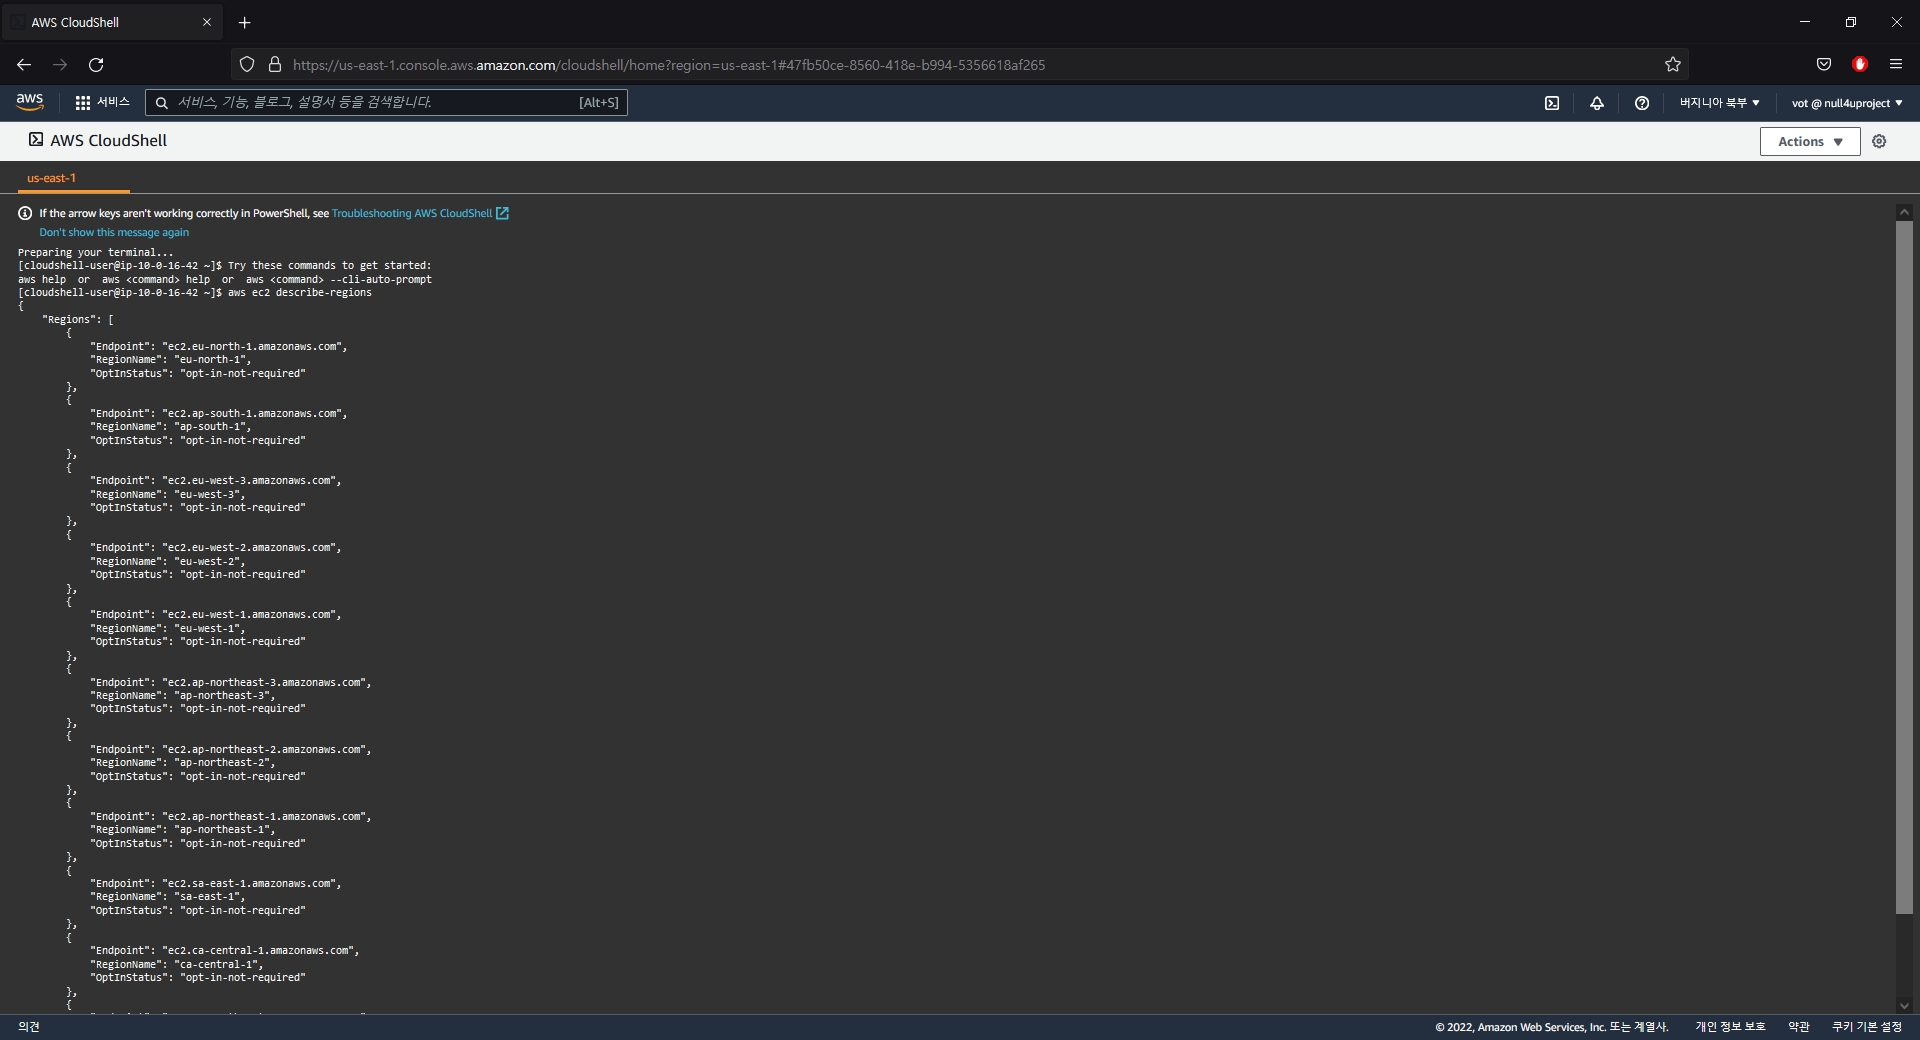Click the "Regions": [ line
Screen dimensions: 1920x1040
pos(78,320)
